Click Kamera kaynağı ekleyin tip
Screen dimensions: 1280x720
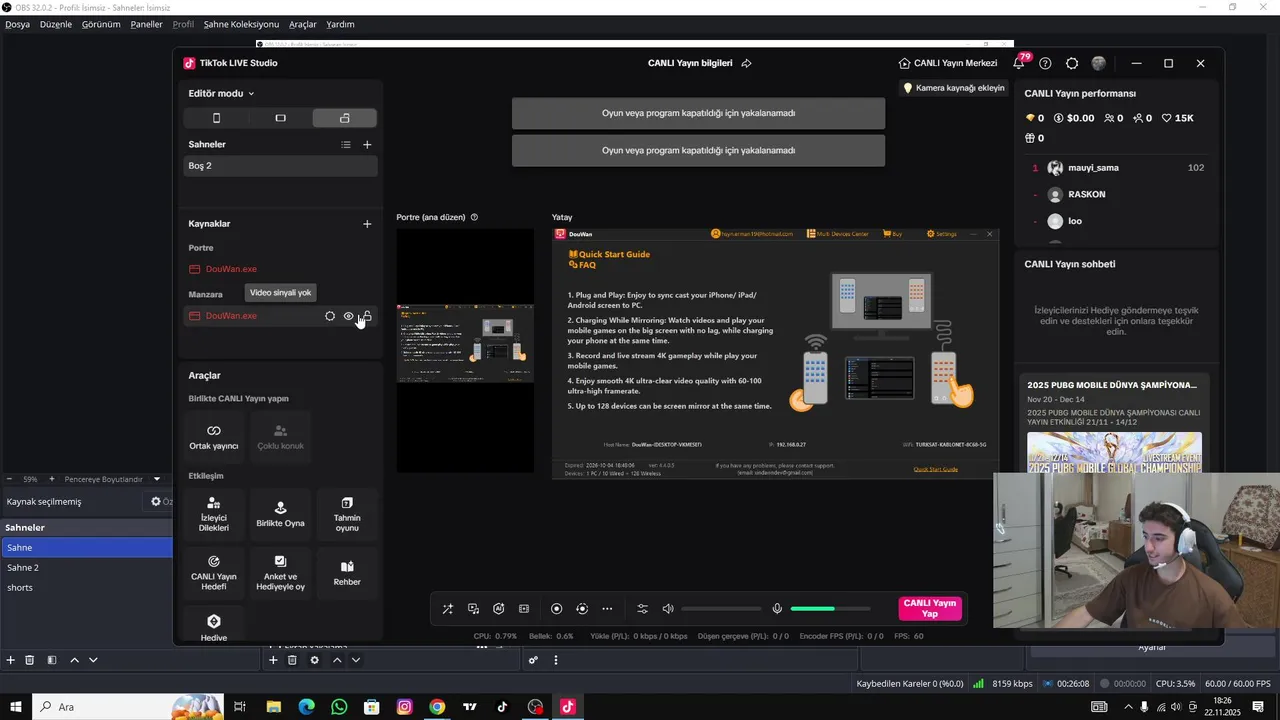[x=954, y=88]
